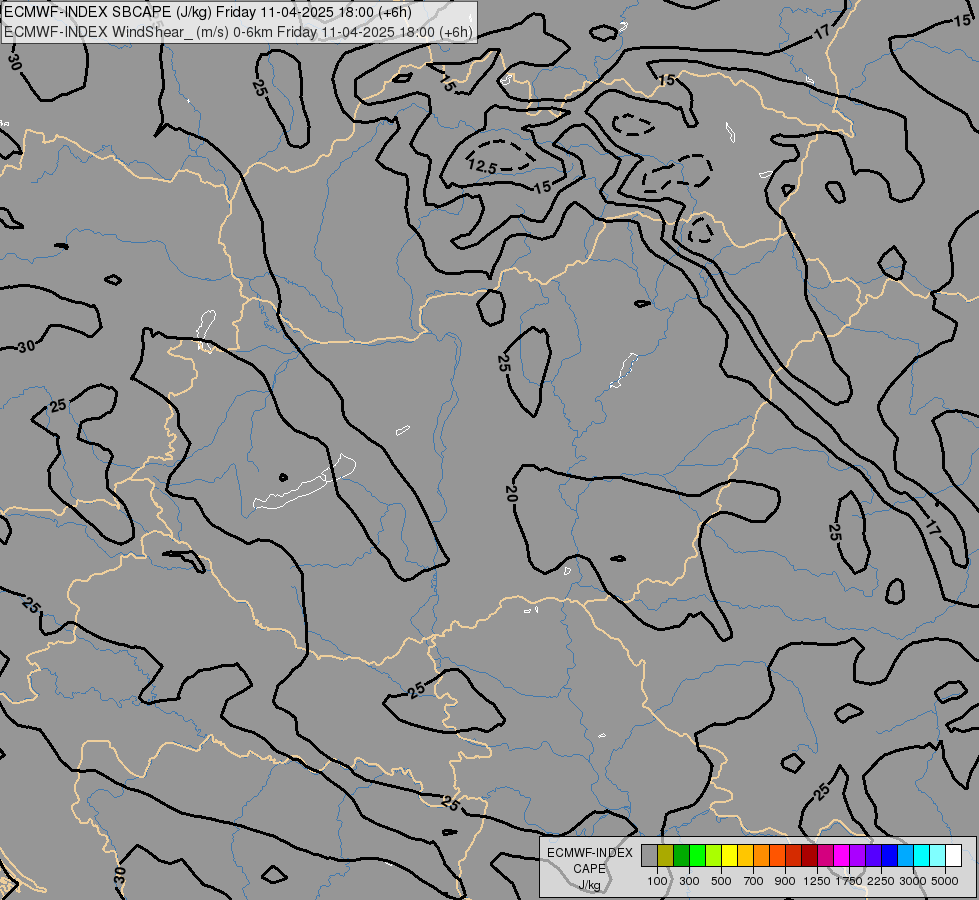Pick the purple swatch after the 1750 tick
The image size is (979, 900).
click(x=858, y=855)
